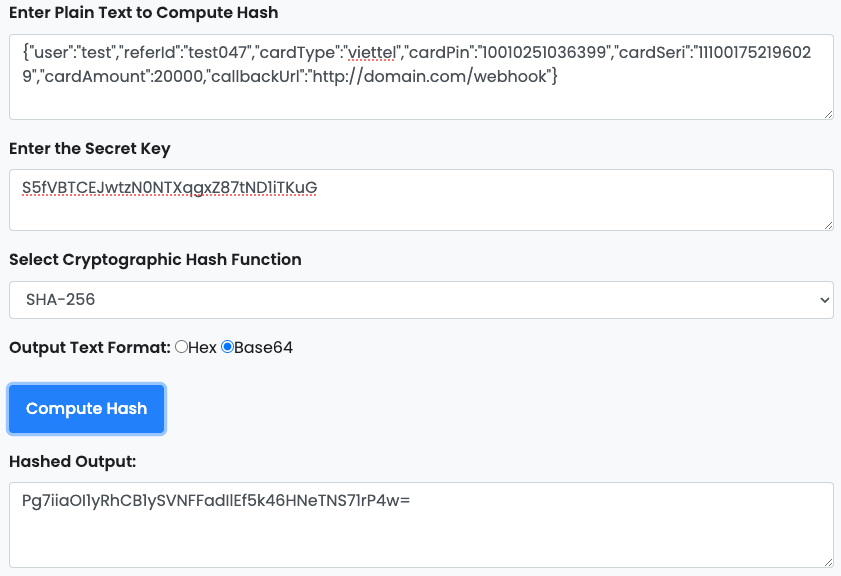This screenshot has height=576, width=841.
Task: Select the Hex output format radio button
Action: point(181,347)
